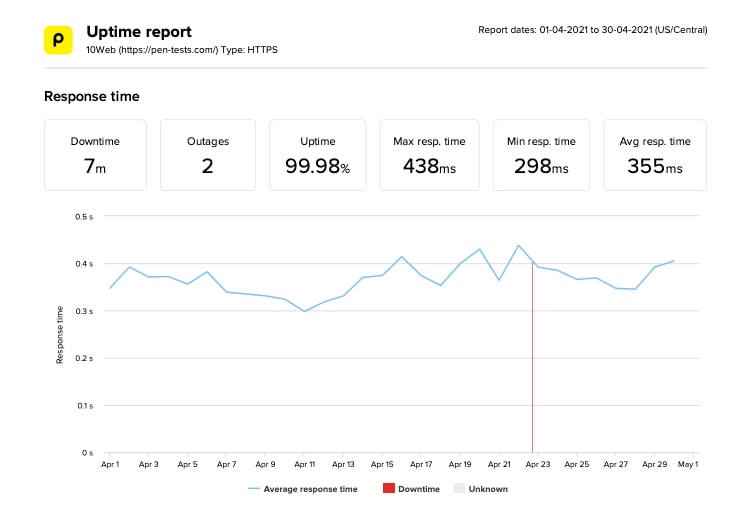Click the May 1 axis label
This screenshot has height=505, width=749.
(x=688, y=464)
